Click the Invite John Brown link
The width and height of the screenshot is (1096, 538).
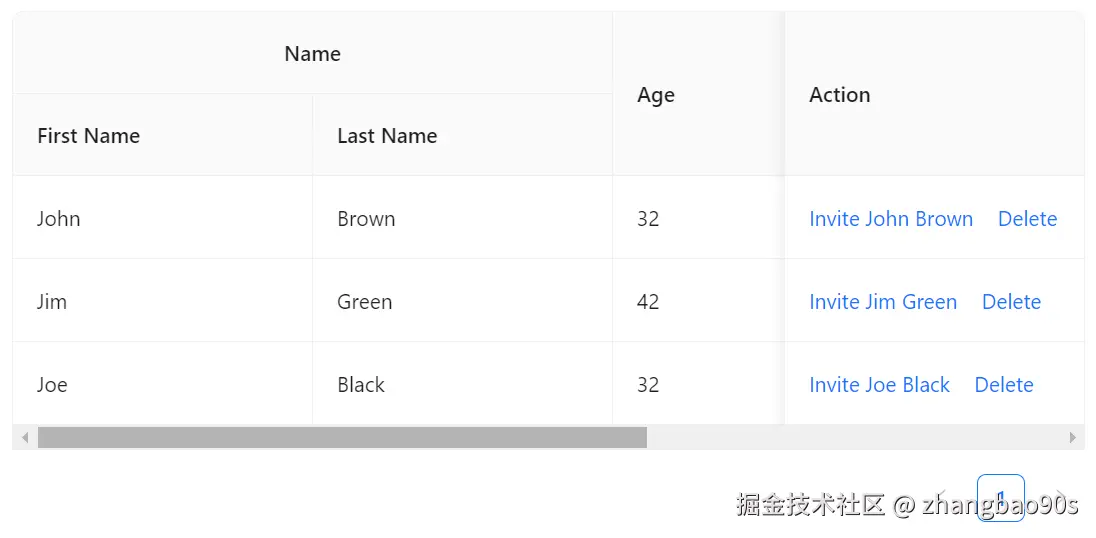click(890, 219)
